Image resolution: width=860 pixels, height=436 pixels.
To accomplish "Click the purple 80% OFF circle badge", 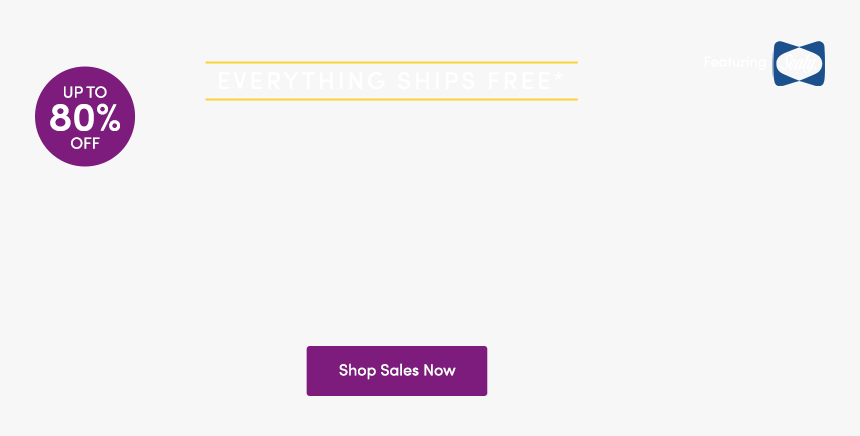I will tap(85, 116).
